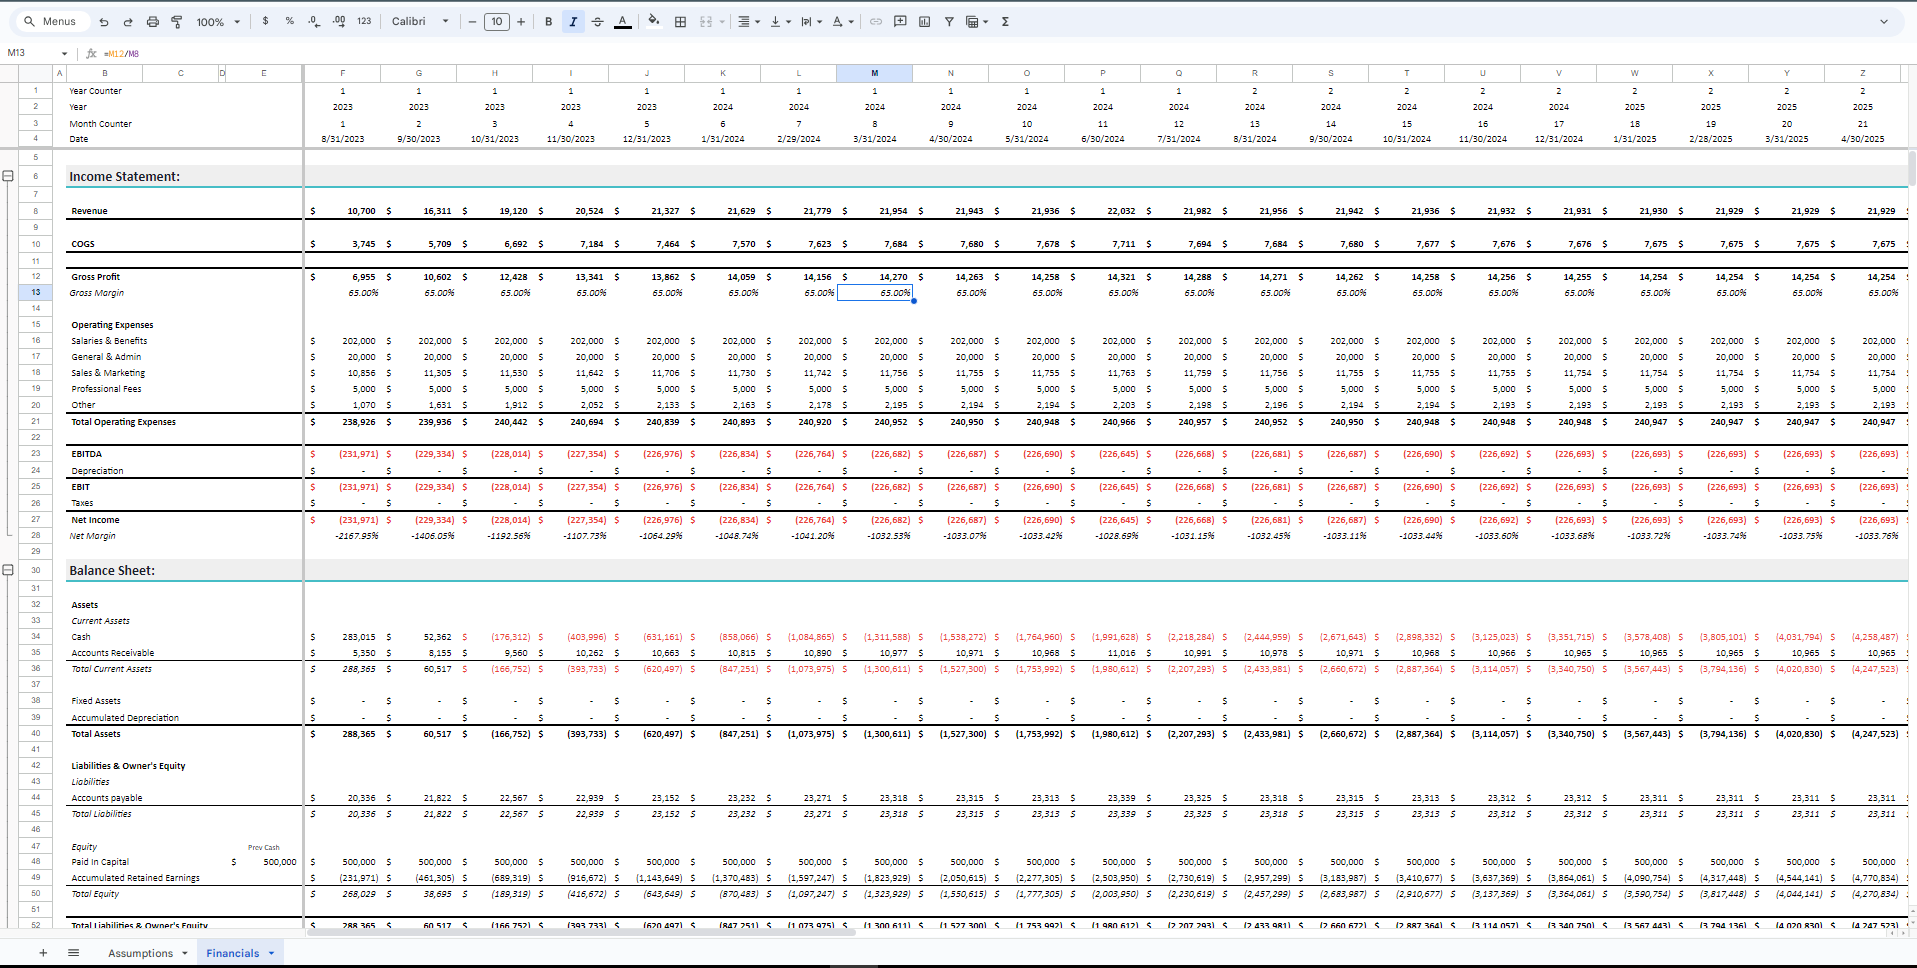
Task: Click the Create a filter icon
Action: (949, 21)
